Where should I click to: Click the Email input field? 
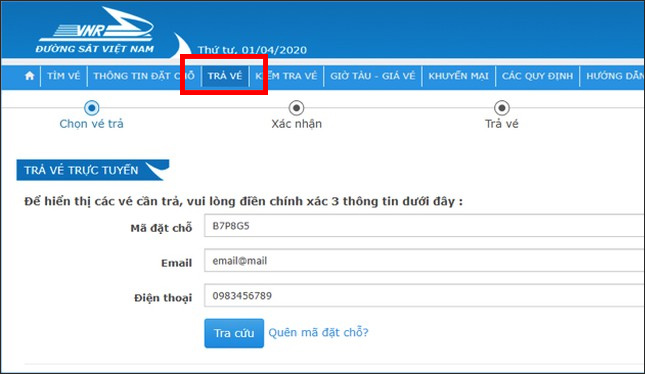pyautogui.click(x=424, y=260)
